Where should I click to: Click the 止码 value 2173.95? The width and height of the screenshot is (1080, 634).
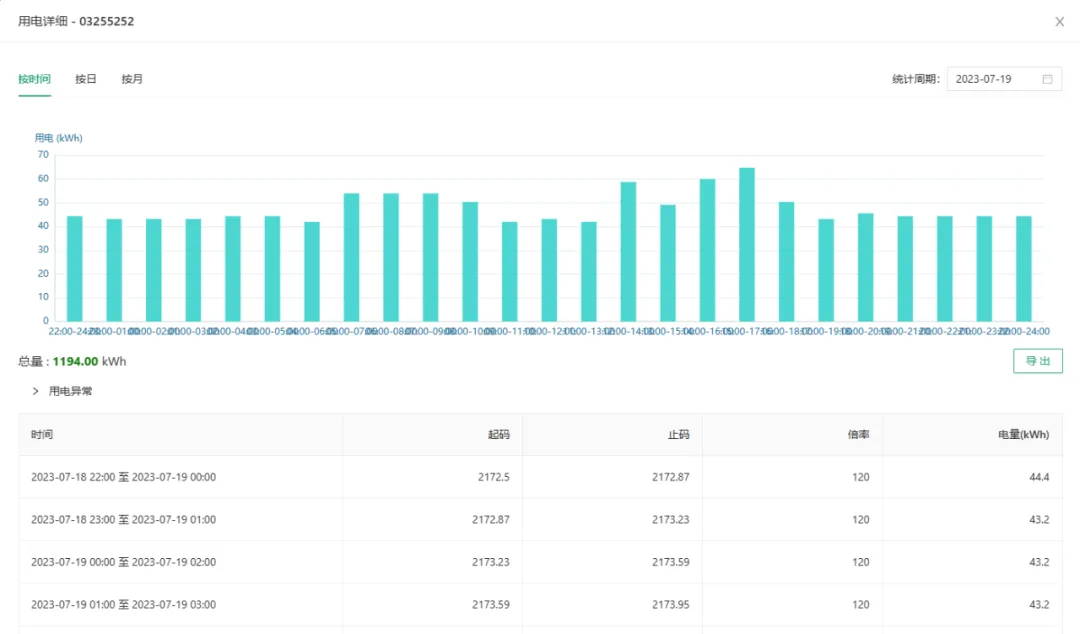pos(671,605)
